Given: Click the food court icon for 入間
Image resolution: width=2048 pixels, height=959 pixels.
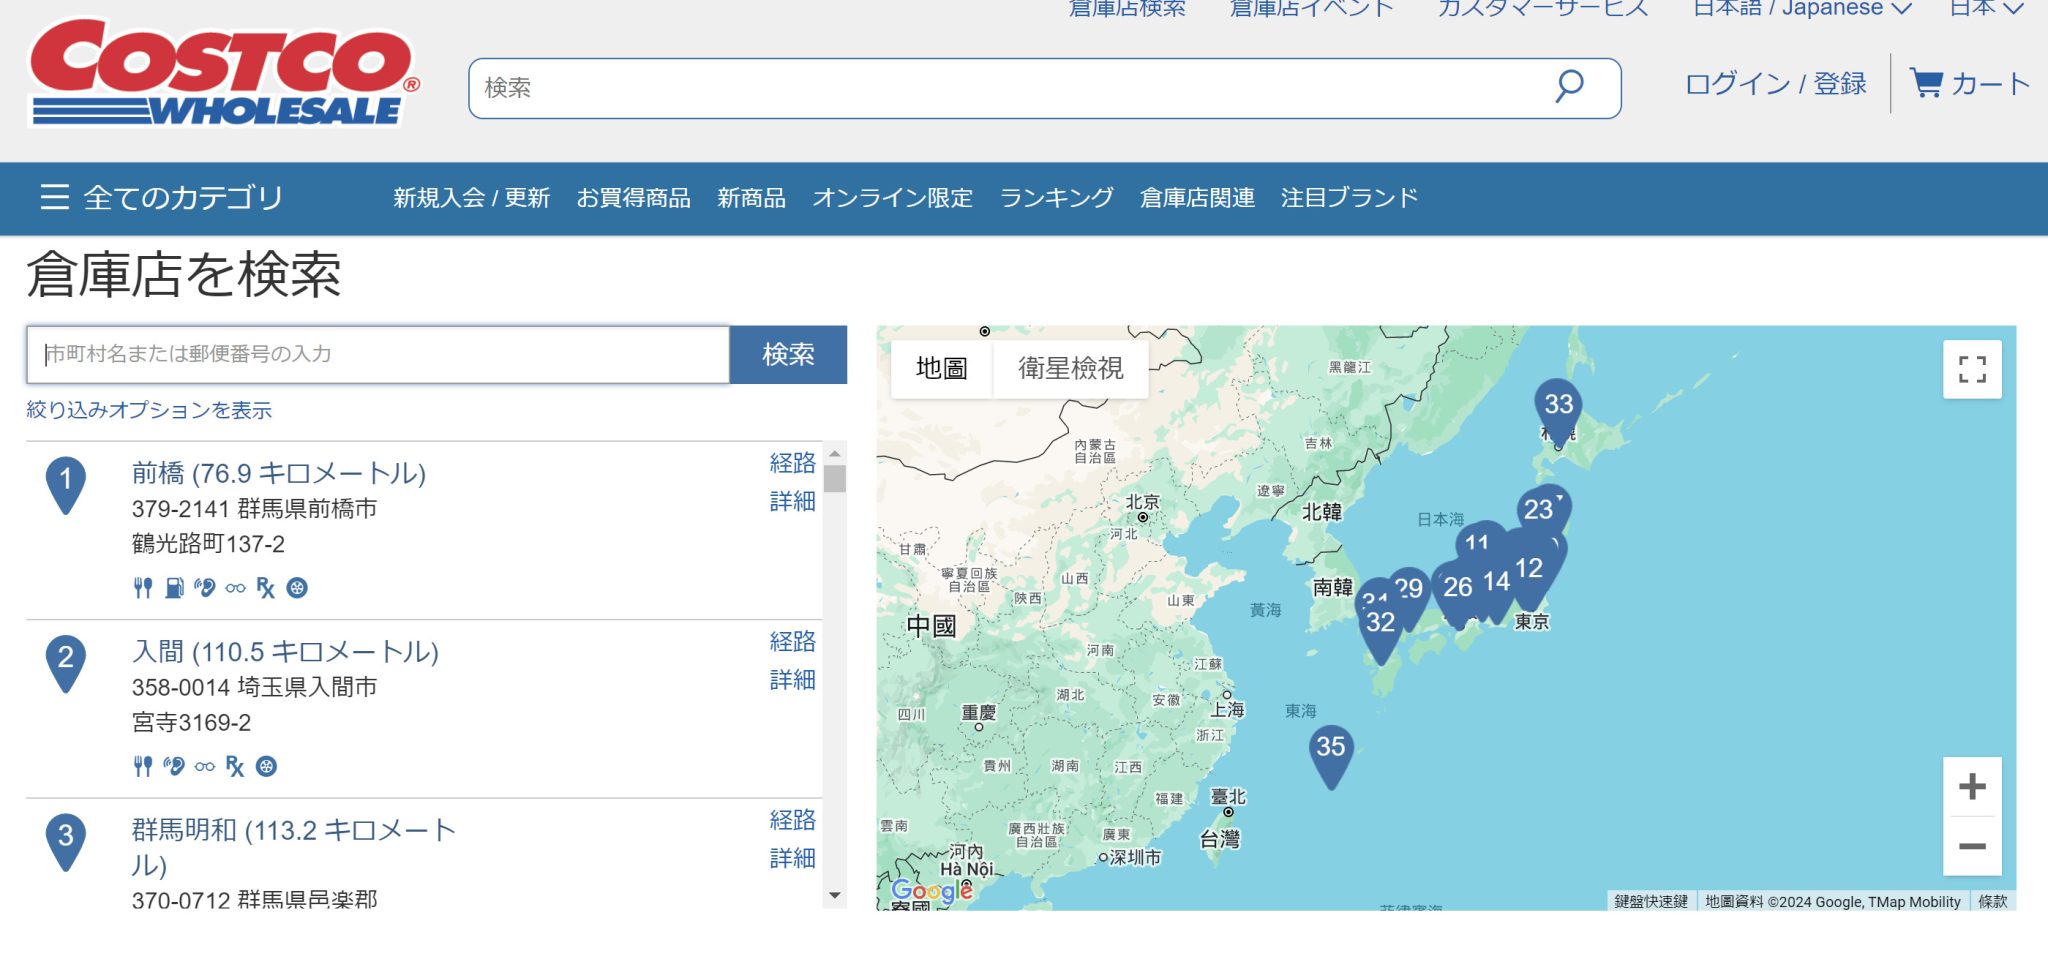Looking at the screenshot, I should point(143,766).
